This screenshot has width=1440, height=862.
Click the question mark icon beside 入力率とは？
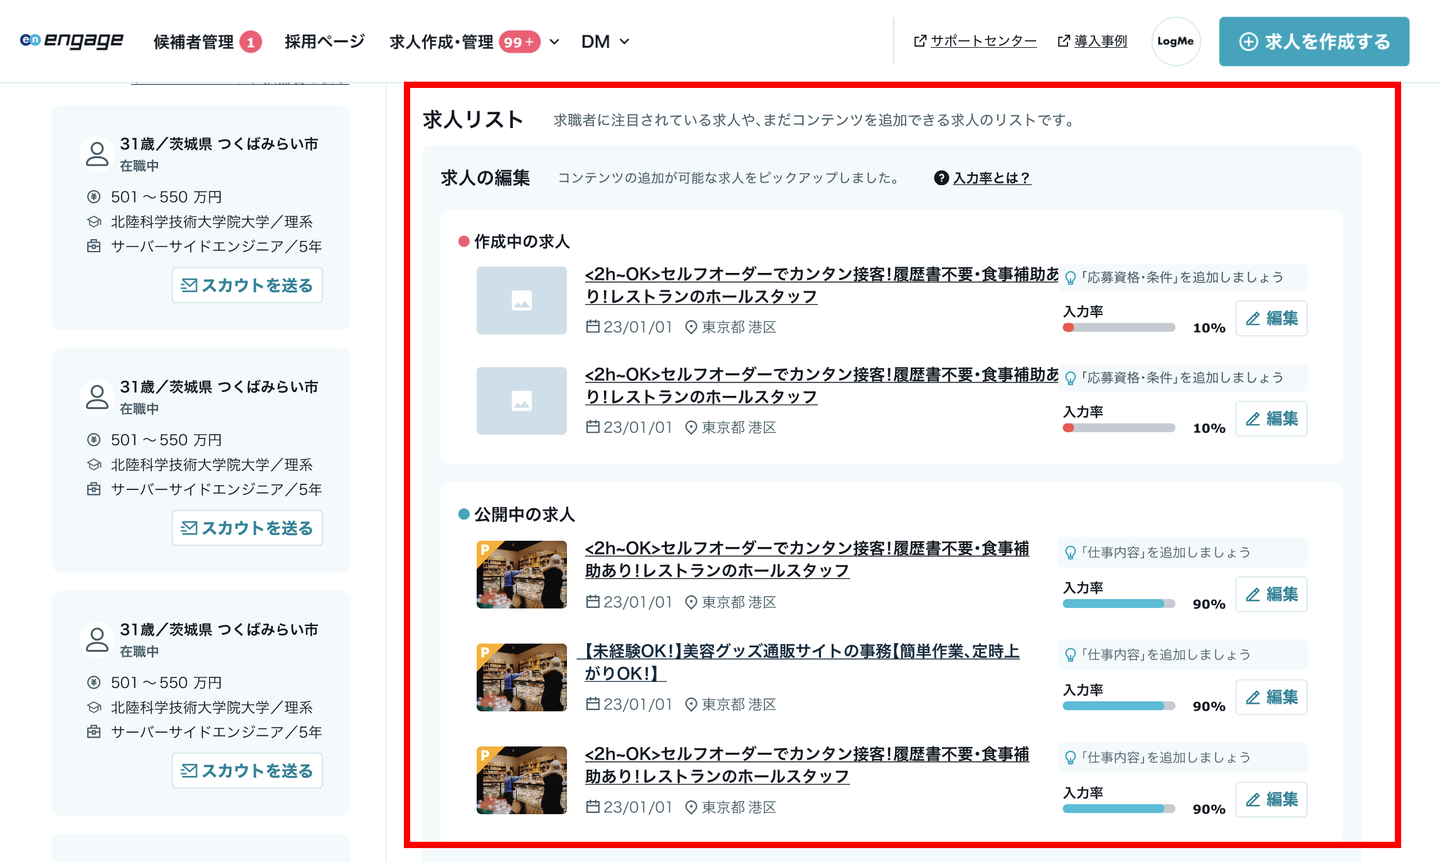[941, 178]
